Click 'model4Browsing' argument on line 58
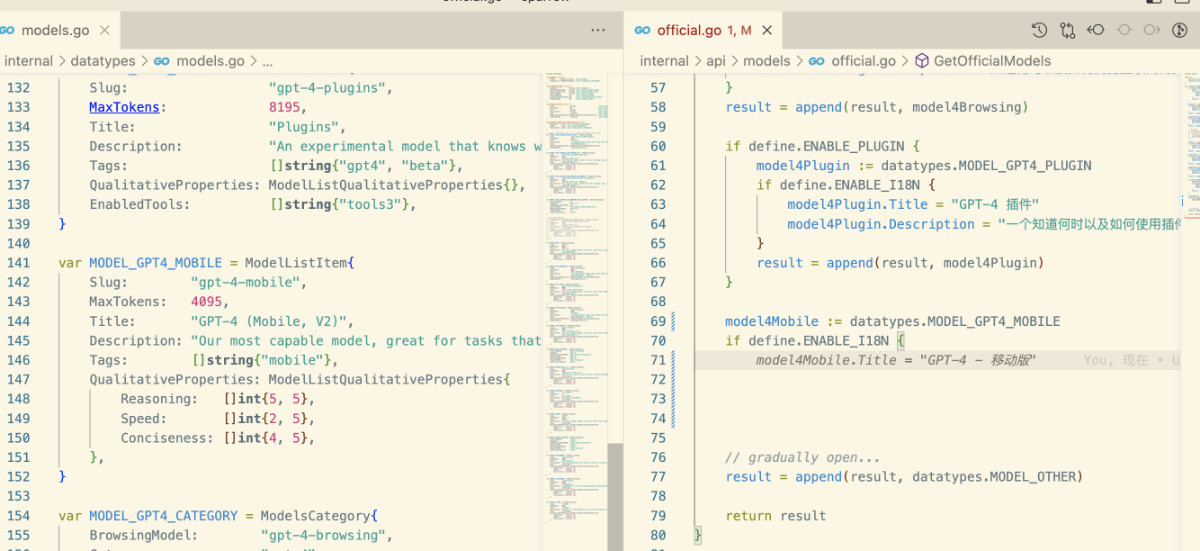 (x=967, y=107)
